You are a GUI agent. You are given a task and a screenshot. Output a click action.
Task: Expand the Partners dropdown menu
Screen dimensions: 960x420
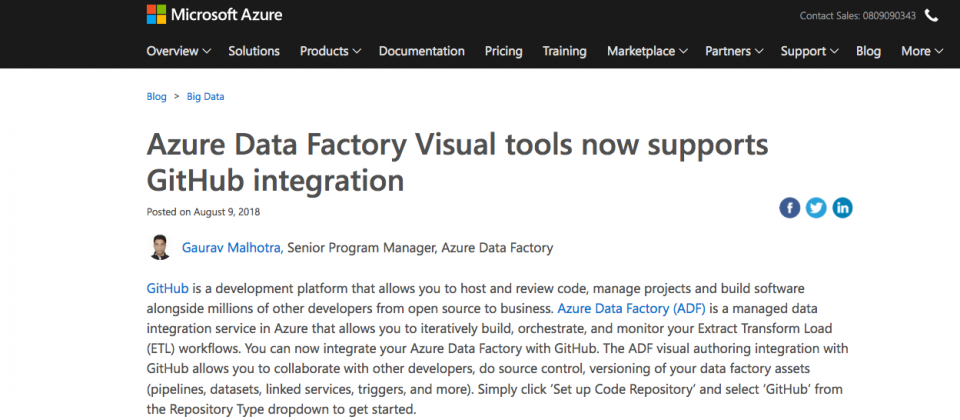tap(734, 51)
